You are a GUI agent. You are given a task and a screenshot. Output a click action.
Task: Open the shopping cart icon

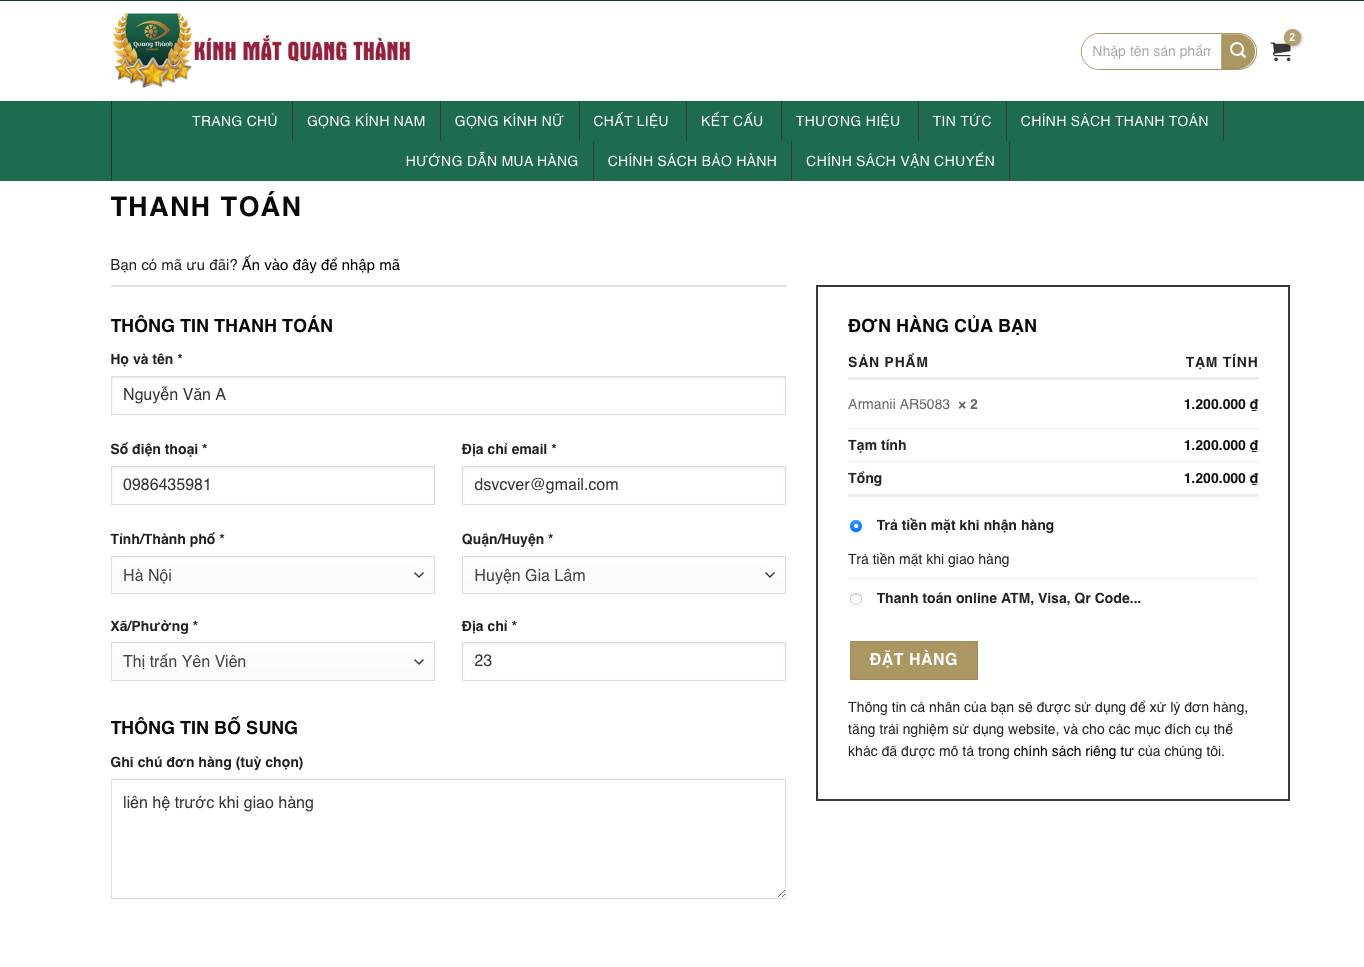coord(1281,51)
